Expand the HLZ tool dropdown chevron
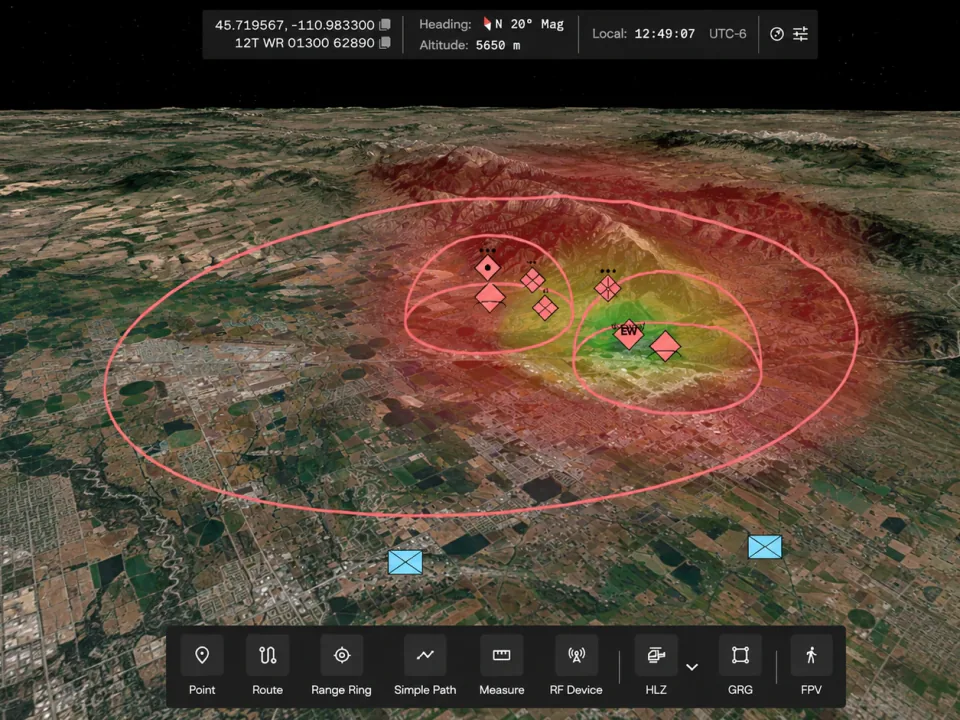 coord(692,667)
